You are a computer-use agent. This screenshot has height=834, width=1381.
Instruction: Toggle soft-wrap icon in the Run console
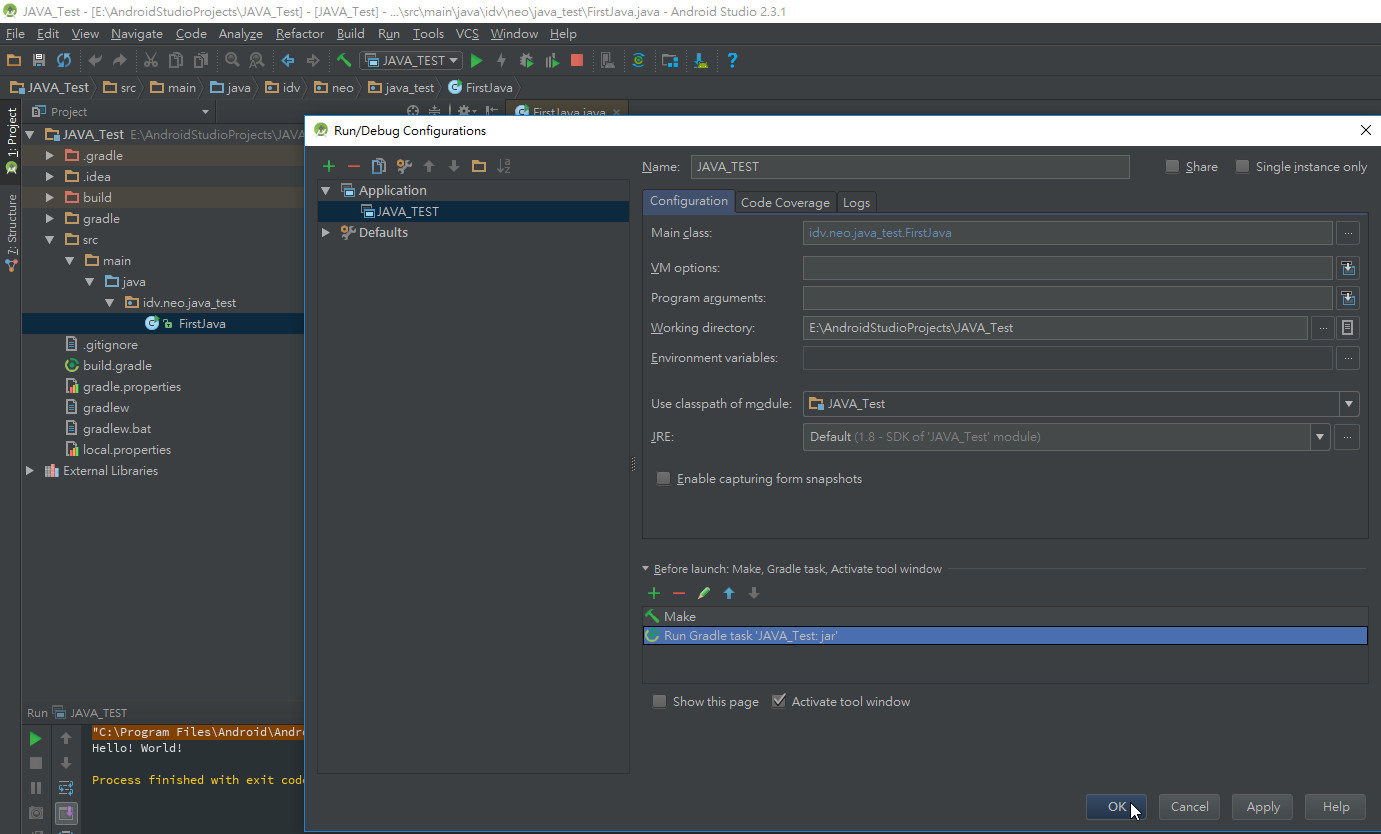[x=66, y=788]
